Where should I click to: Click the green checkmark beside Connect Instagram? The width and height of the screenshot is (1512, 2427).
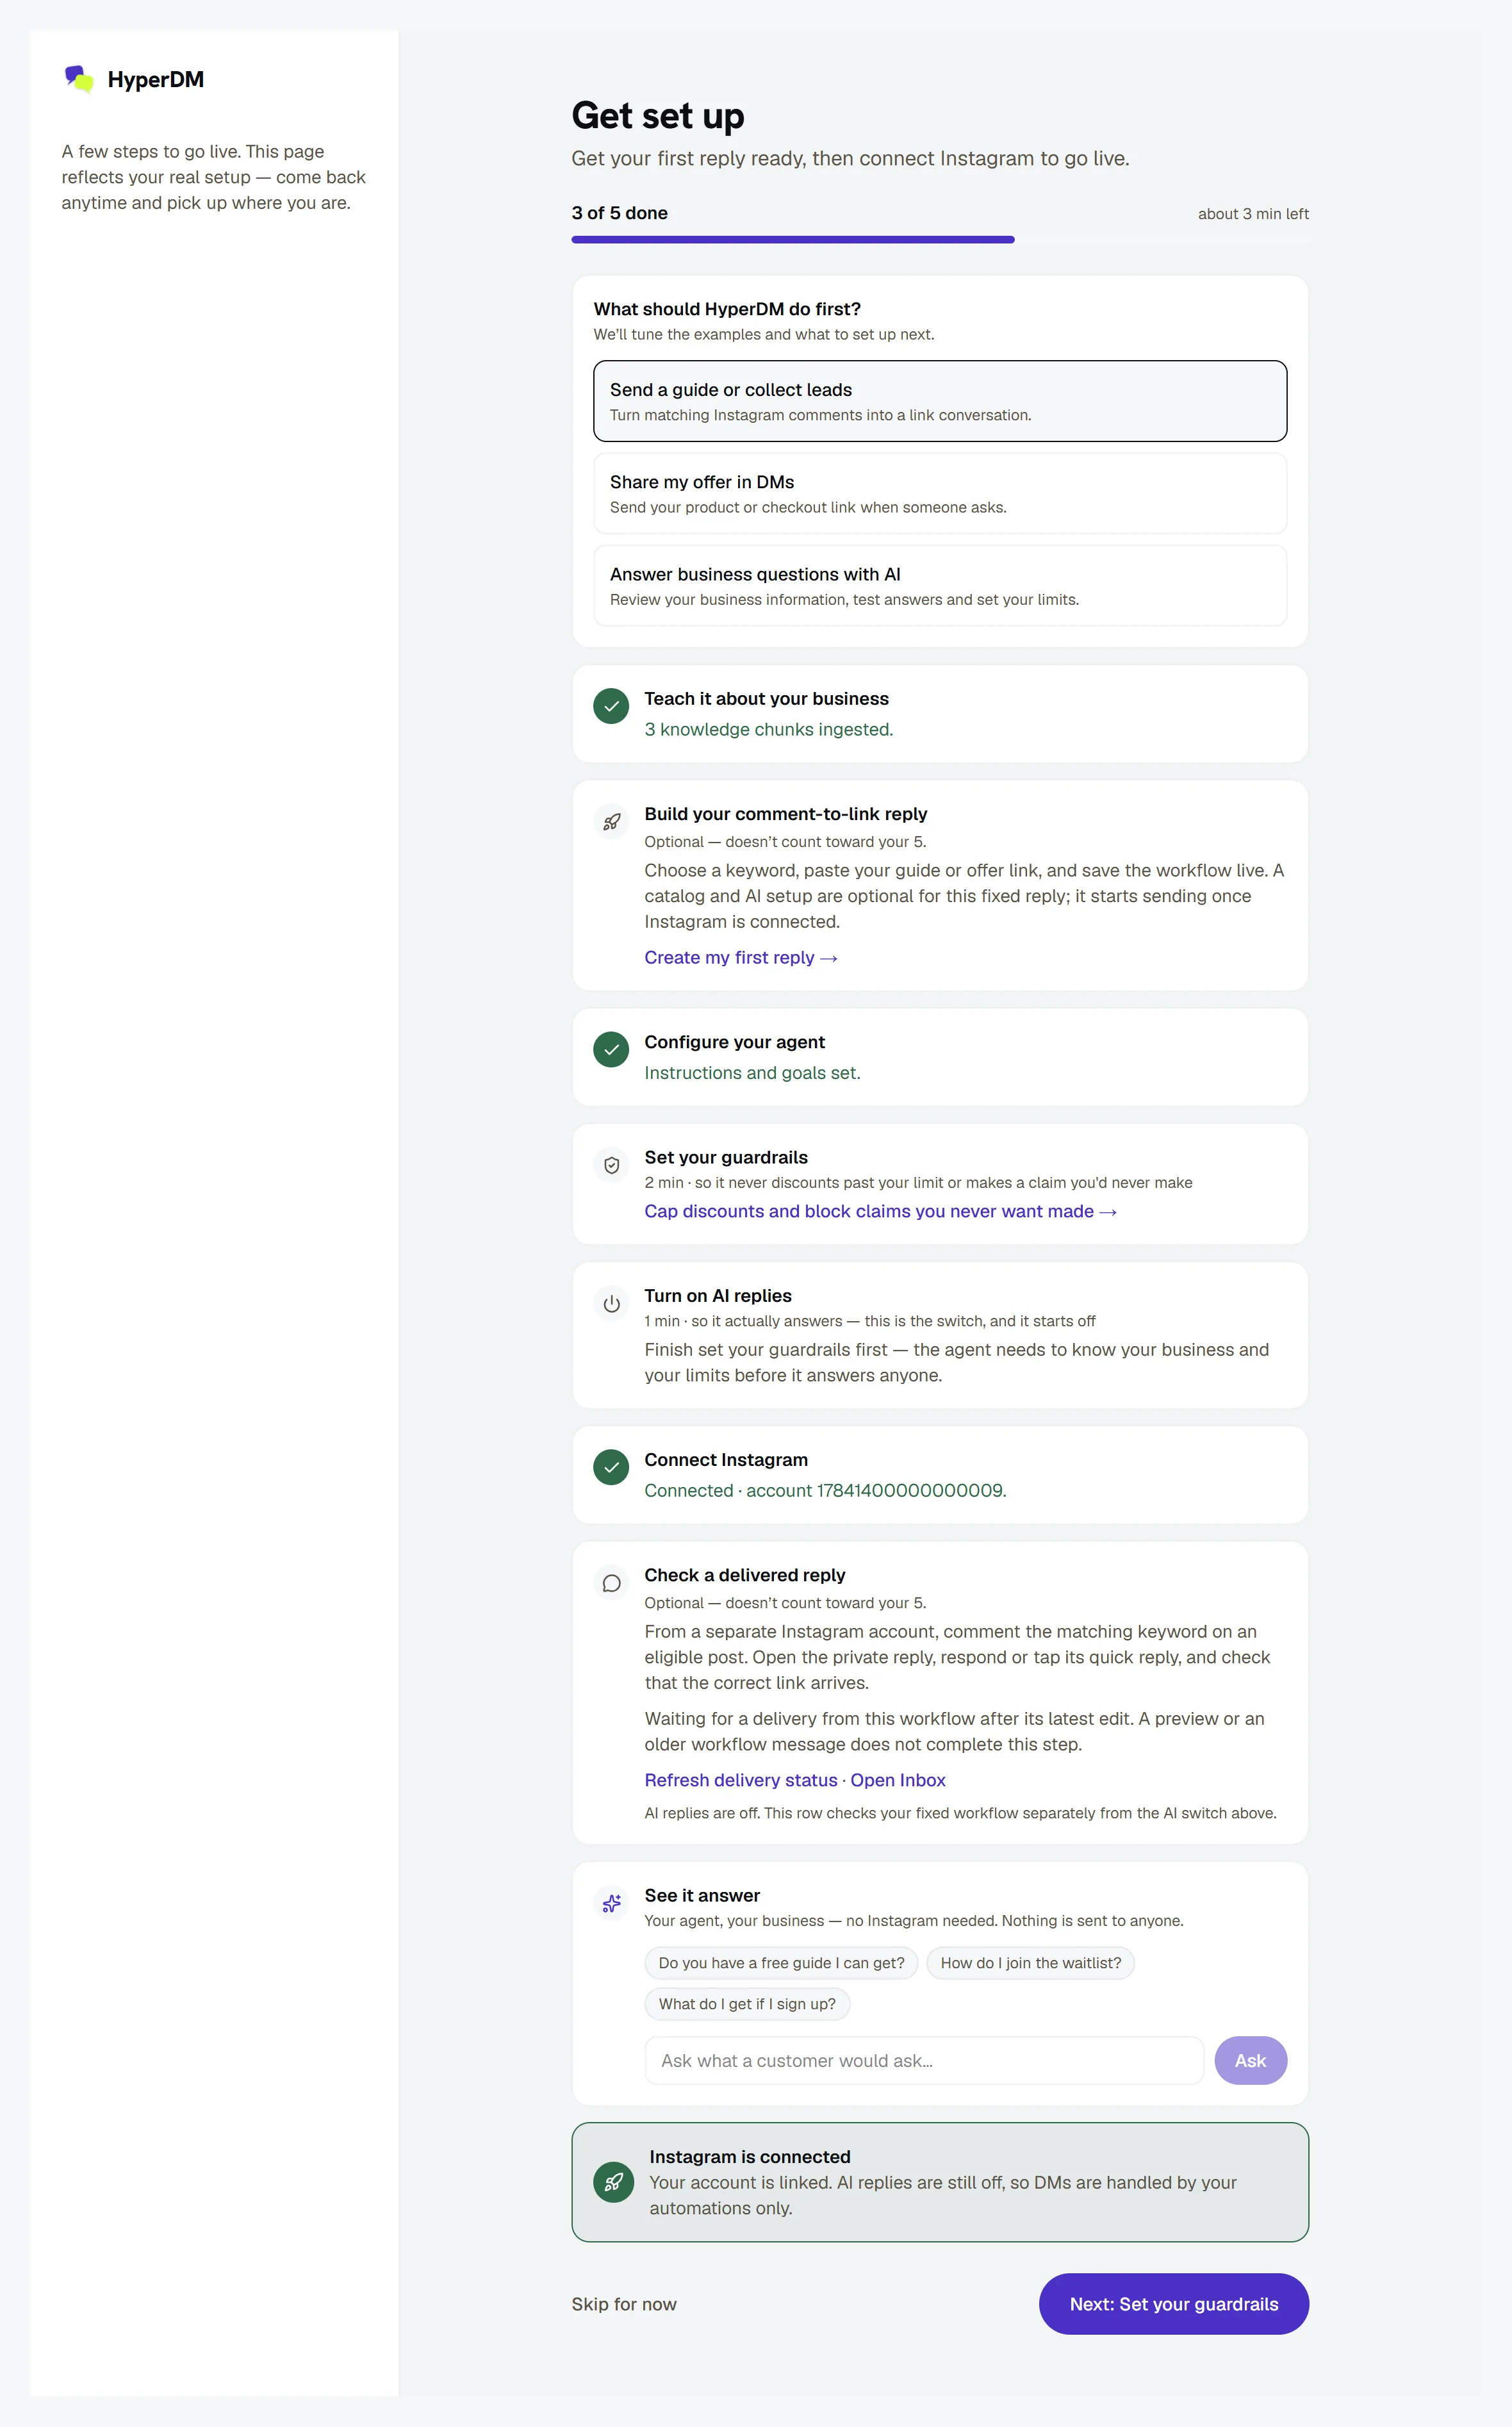611,1468
